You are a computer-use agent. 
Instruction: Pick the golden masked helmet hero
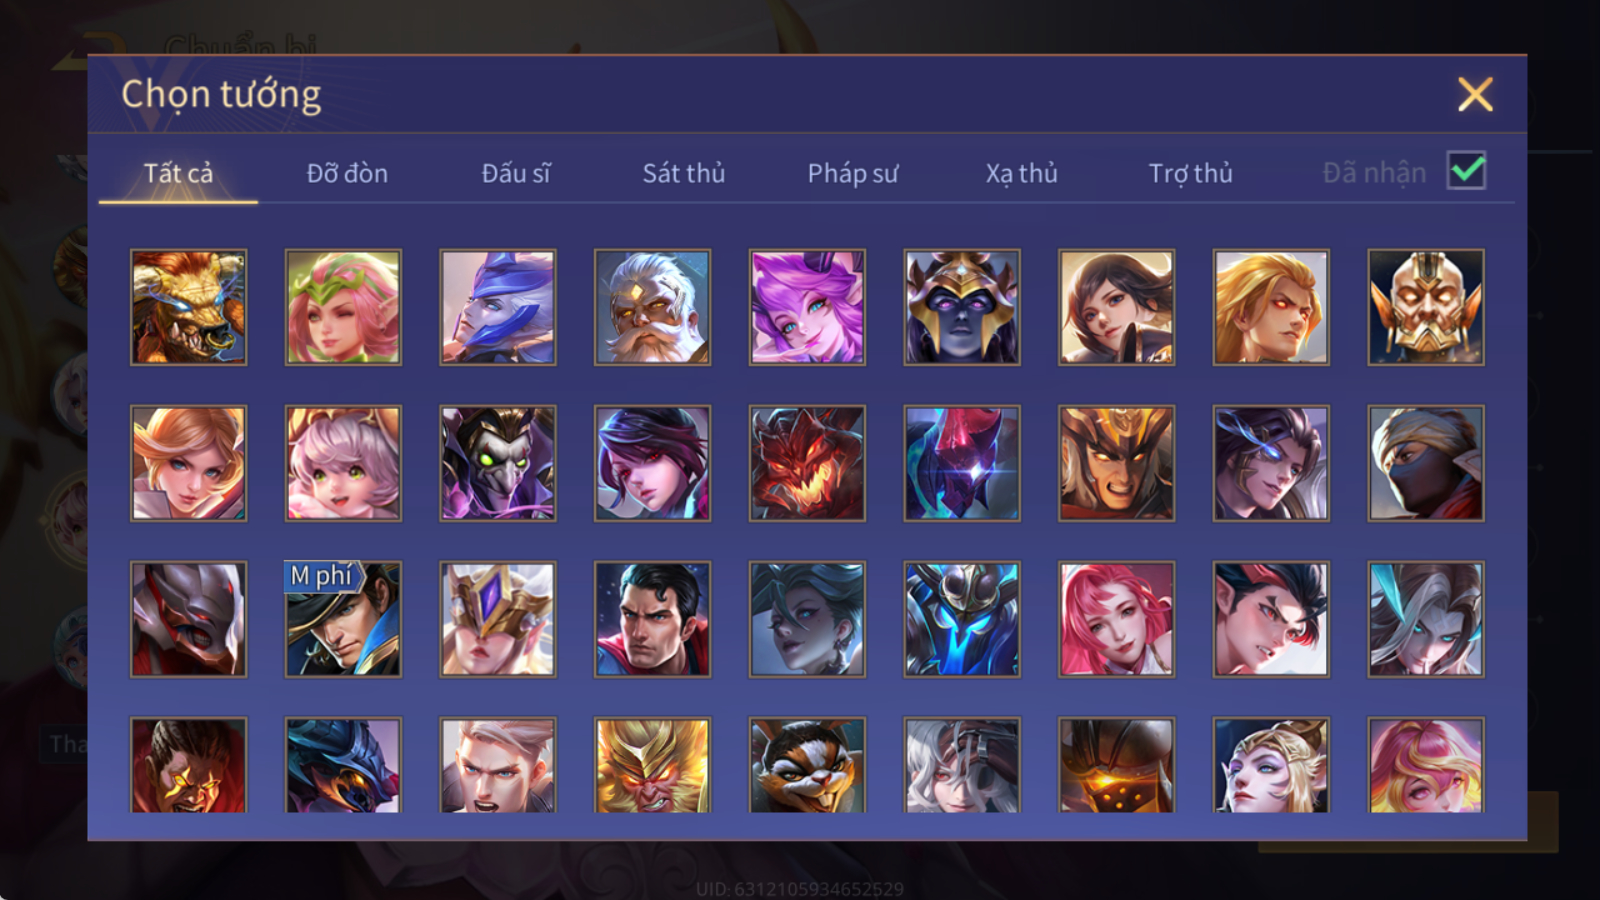tap(1426, 307)
